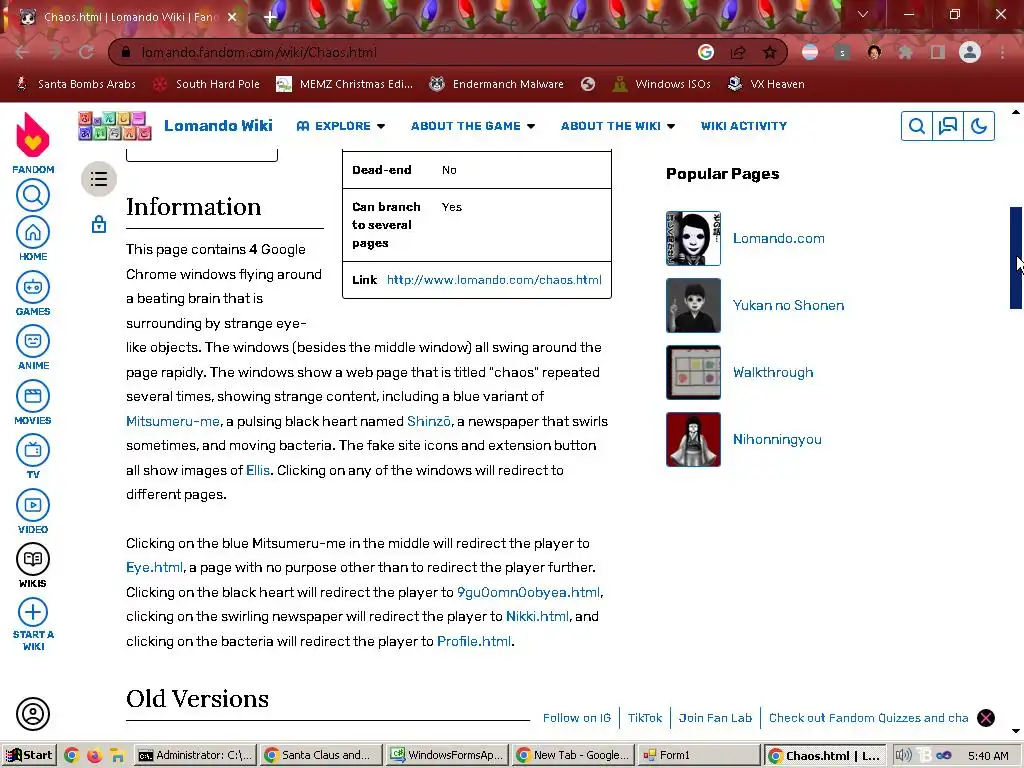Click the Lomando Wiki title link

click(218, 126)
